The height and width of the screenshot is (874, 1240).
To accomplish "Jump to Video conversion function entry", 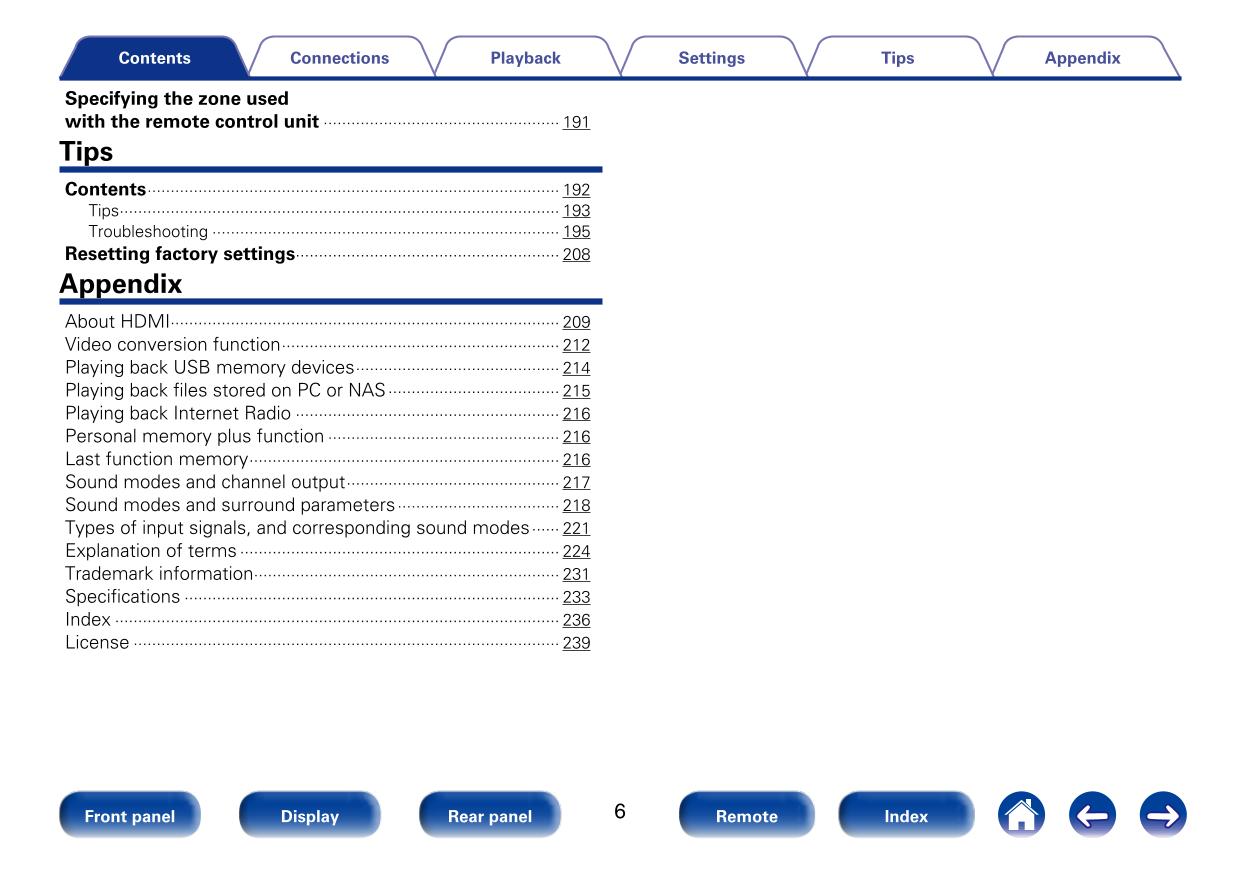I will click(173, 345).
